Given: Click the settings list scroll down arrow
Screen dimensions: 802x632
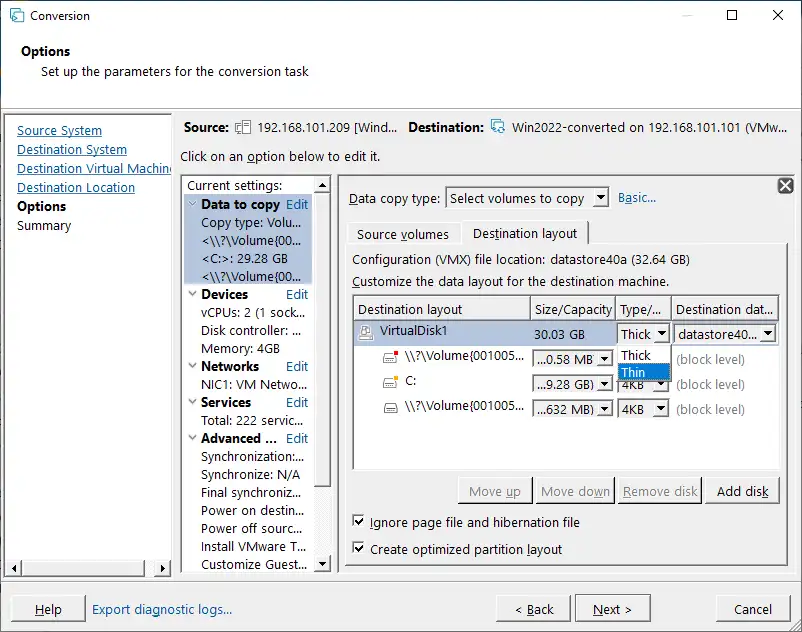Looking at the screenshot, I should coord(322,563).
